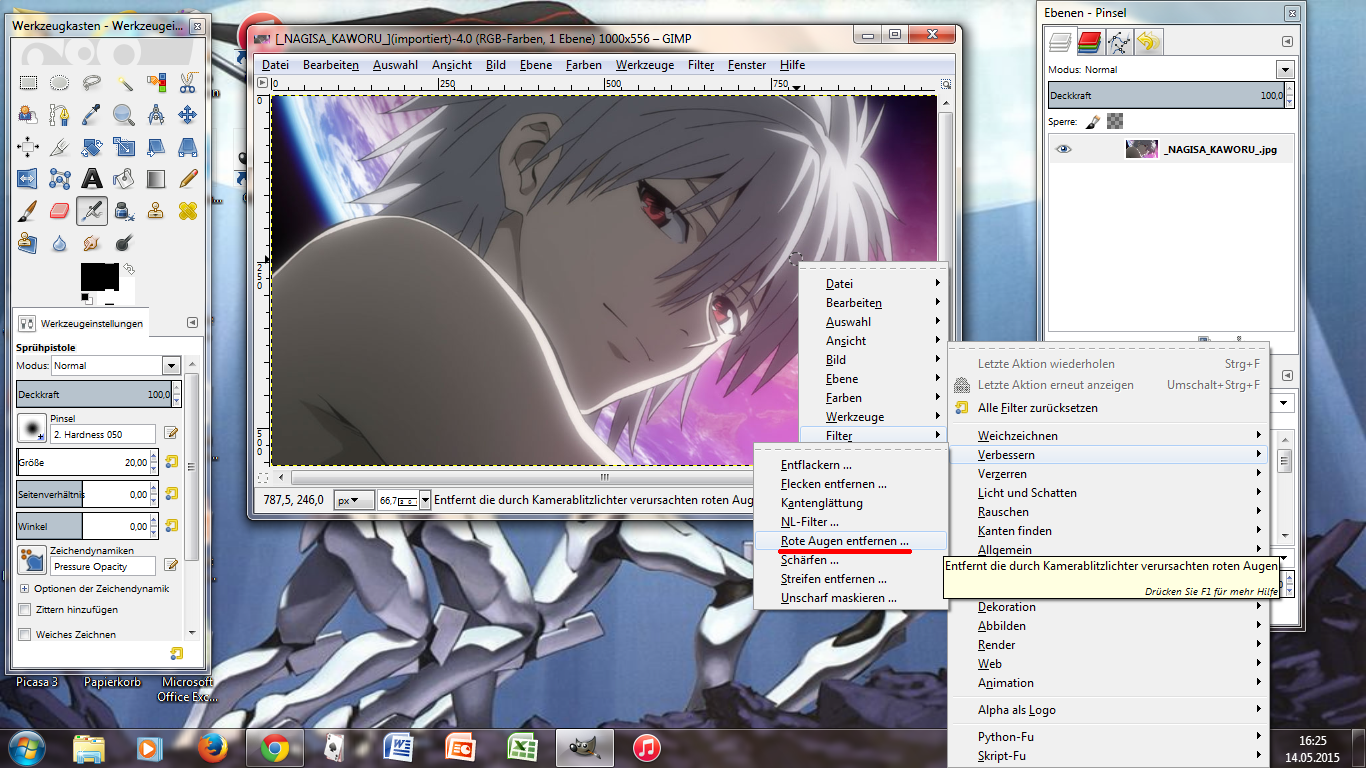1366x769 pixels.
Task: Click 'Alle Filter zurücksetzen'
Action: pos(1107,408)
